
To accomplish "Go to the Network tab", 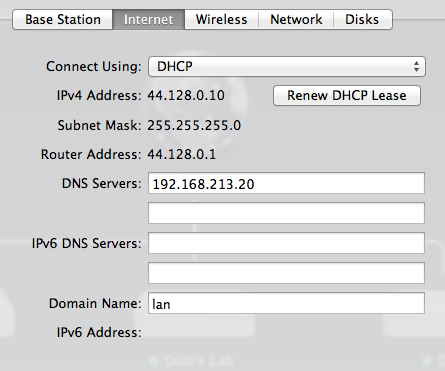I will coord(296,19).
